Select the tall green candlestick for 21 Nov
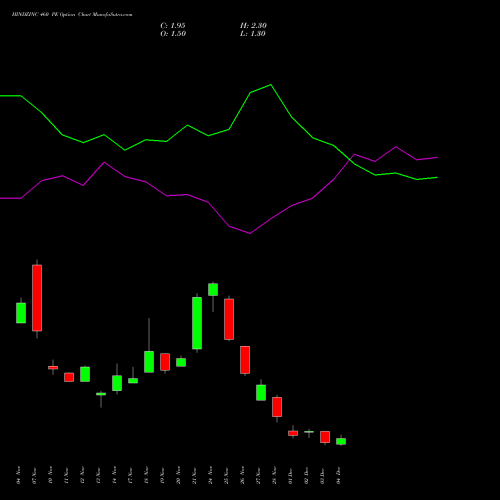The width and height of the screenshot is (500, 500). tap(197, 323)
